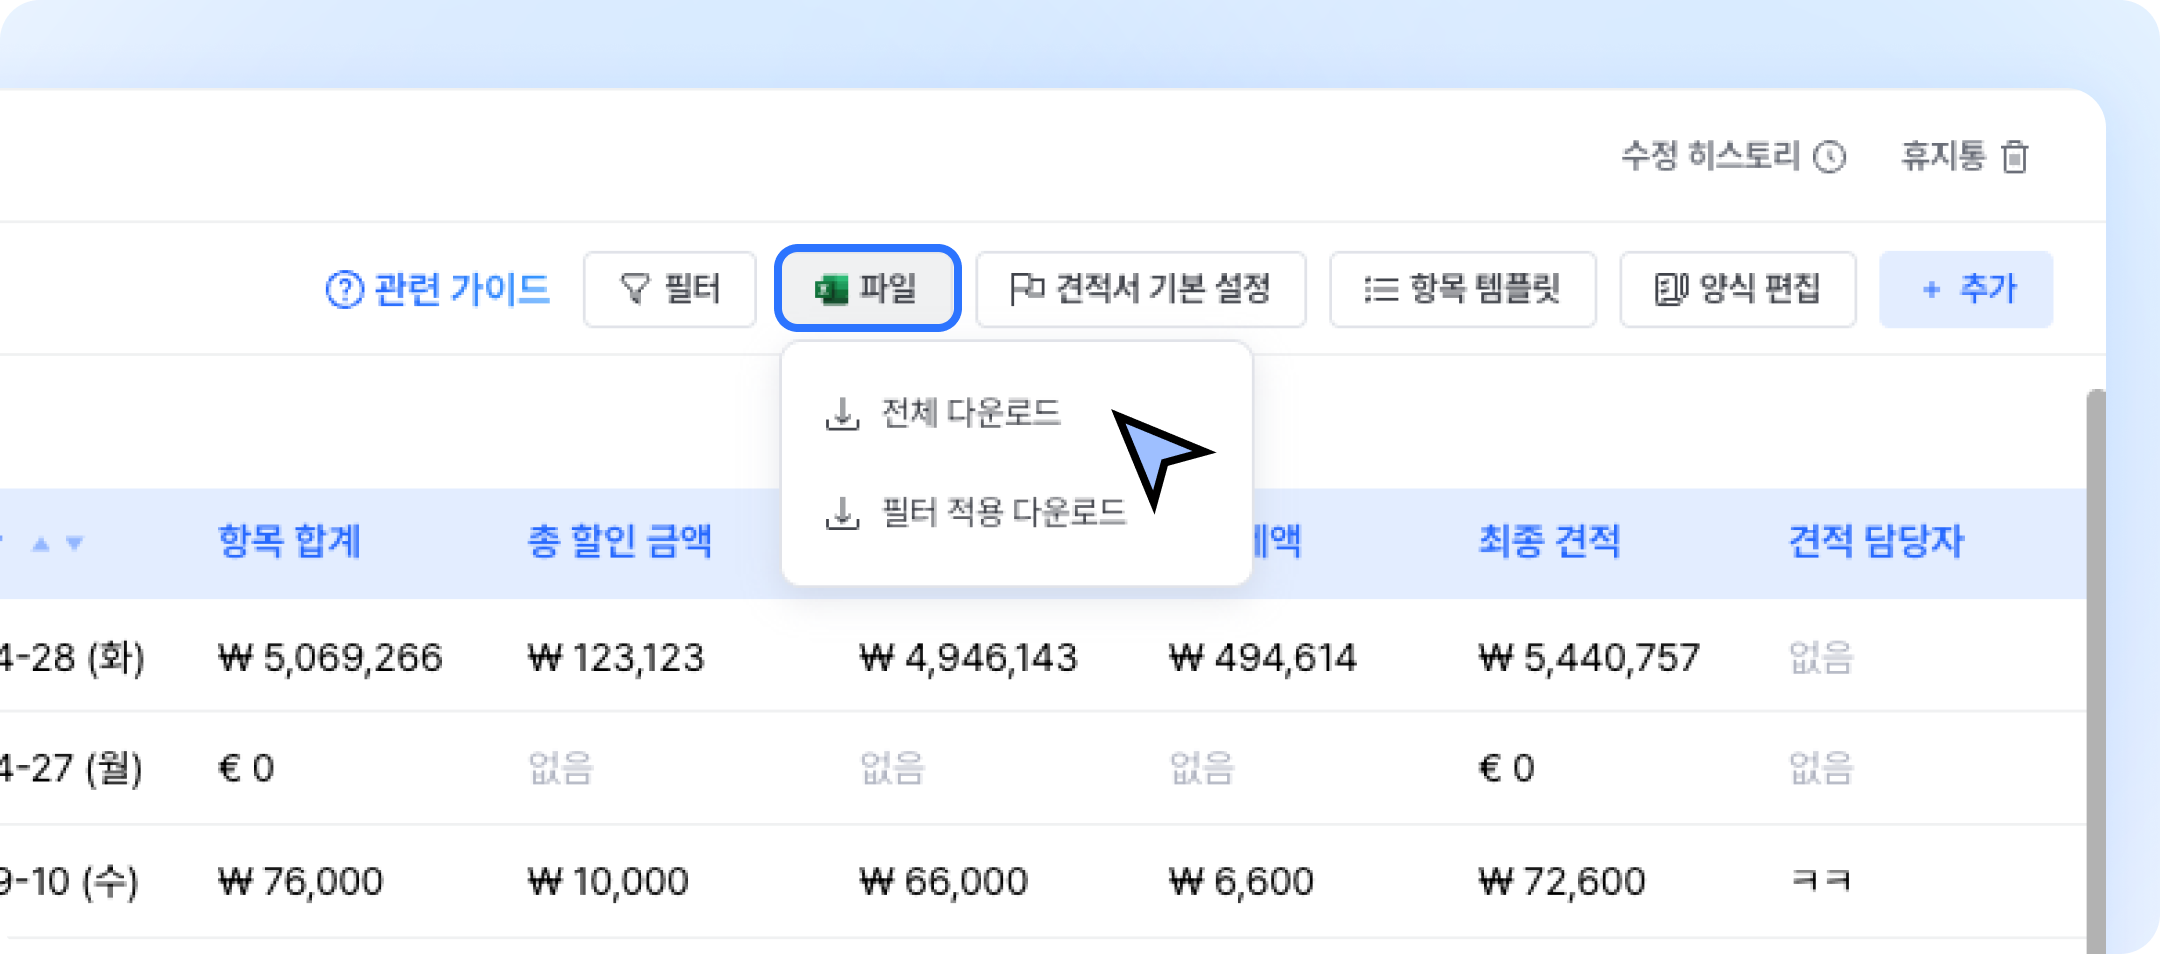Sort ascending with the up arrow
Image resolution: width=2160 pixels, height=954 pixels.
[x=41, y=544]
